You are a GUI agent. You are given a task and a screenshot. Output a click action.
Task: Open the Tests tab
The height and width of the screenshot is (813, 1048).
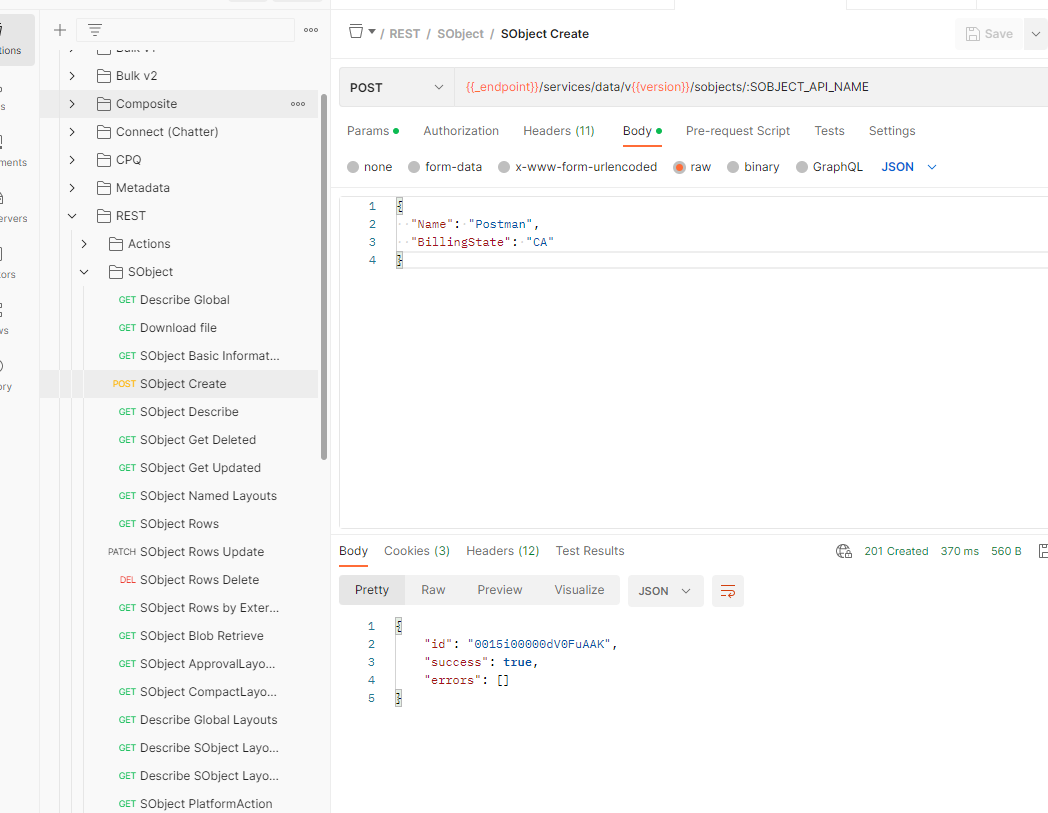pos(829,131)
